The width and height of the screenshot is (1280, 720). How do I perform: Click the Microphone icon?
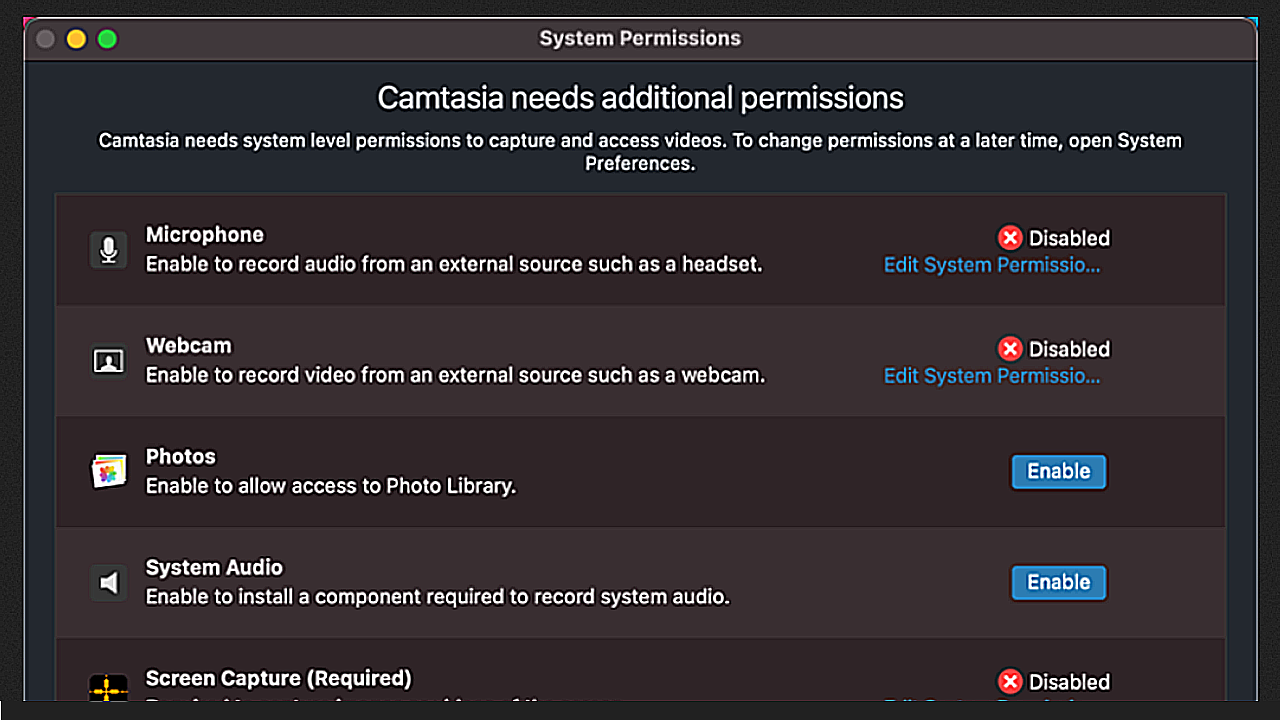point(108,250)
